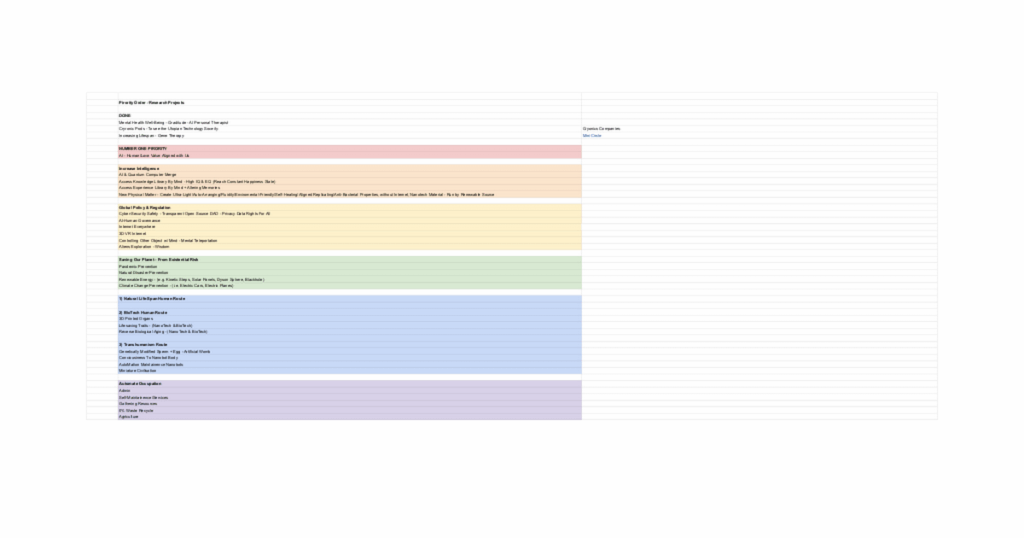Select the 'Cryonics Pods' row
Image resolution: width=1024 pixels, height=538 pixels.
(x=349, y=129)
